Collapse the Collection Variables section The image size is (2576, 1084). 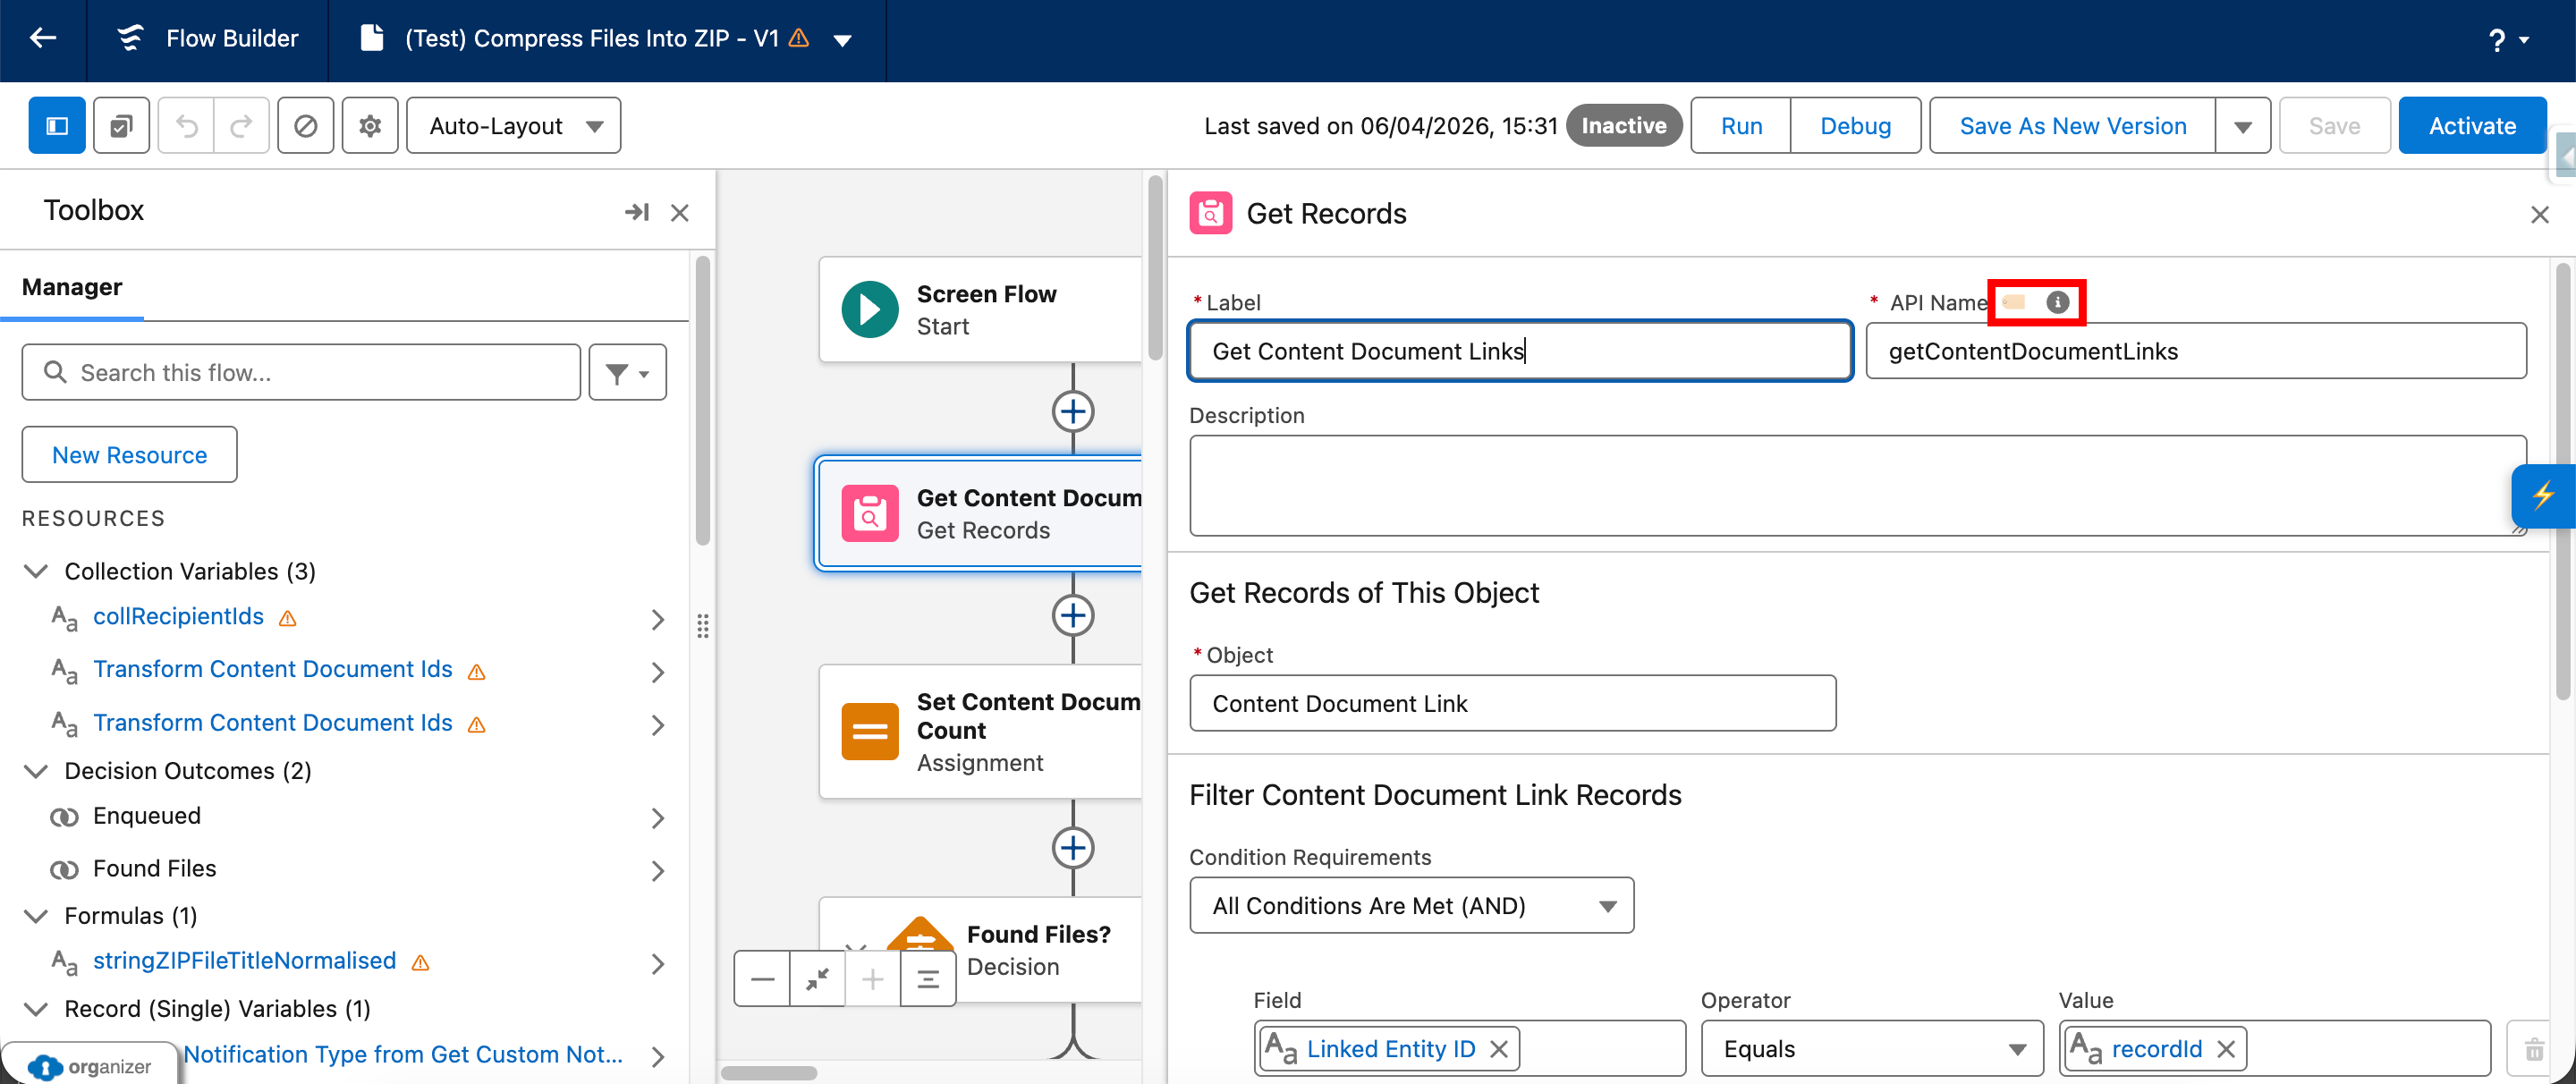(36, 571)
